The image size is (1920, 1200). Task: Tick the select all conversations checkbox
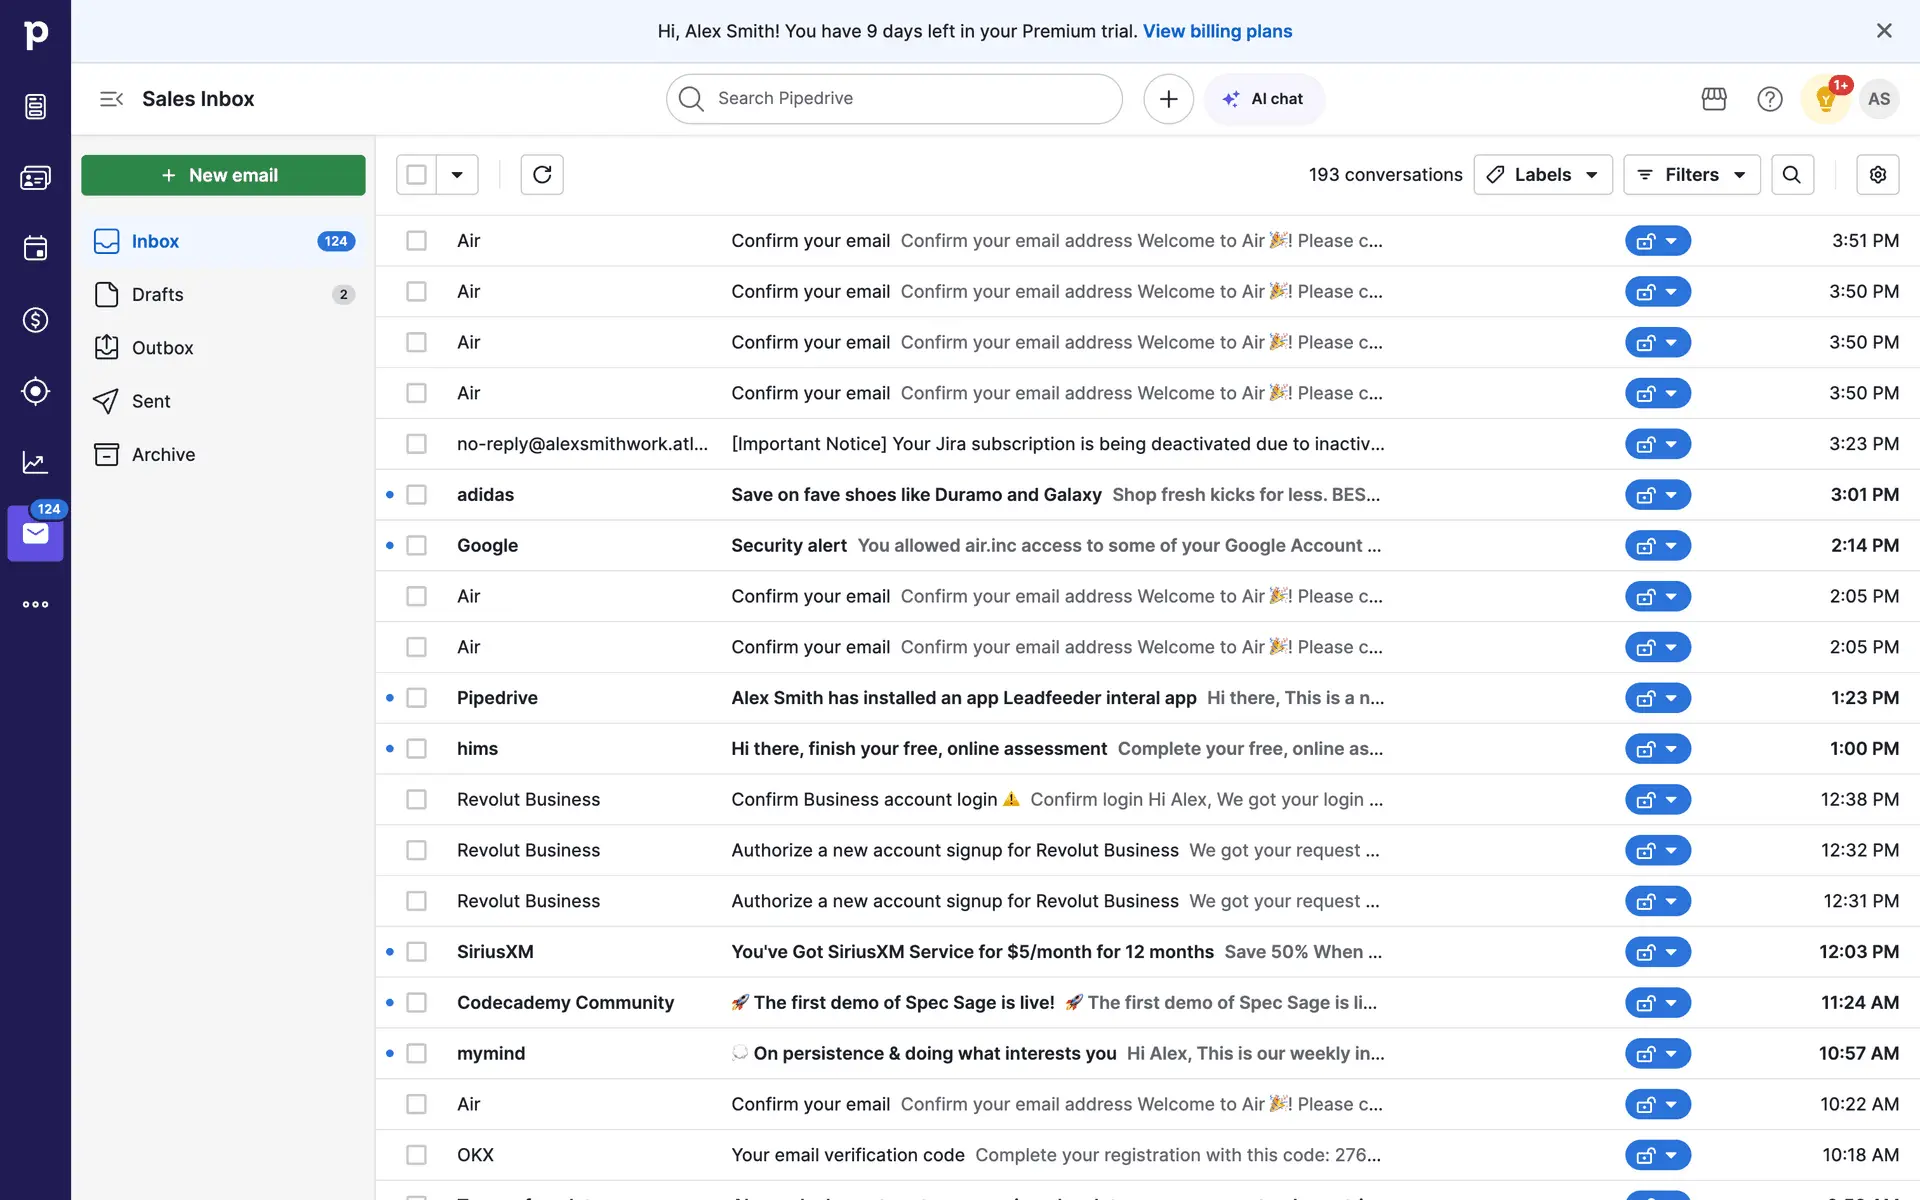[416, 175]
